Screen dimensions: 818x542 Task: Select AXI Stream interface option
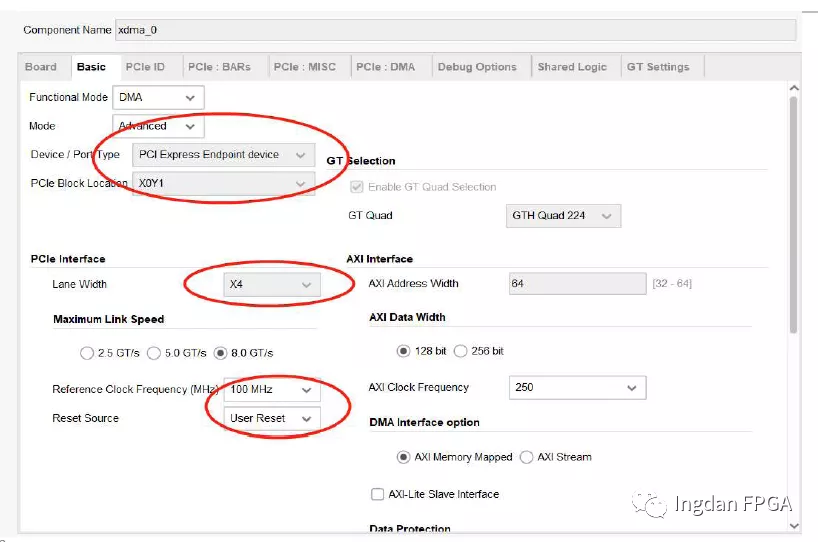(x=526, y=457)
